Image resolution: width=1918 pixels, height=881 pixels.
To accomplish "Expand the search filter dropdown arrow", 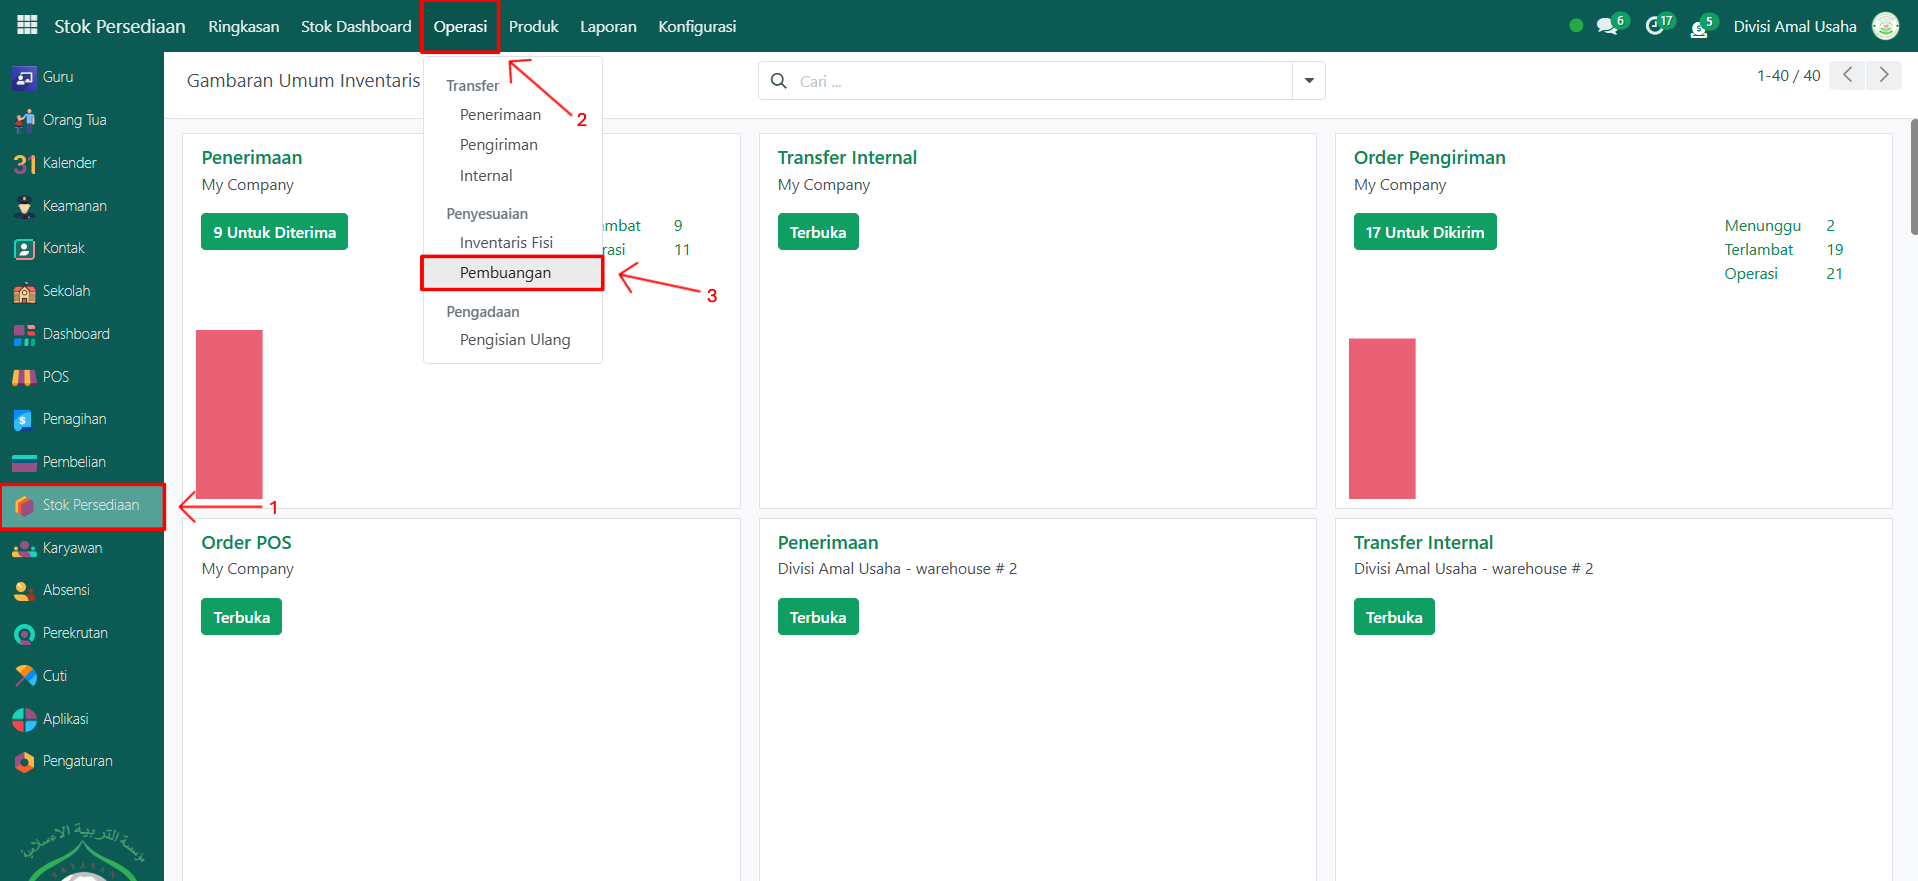I will 1308,81.
